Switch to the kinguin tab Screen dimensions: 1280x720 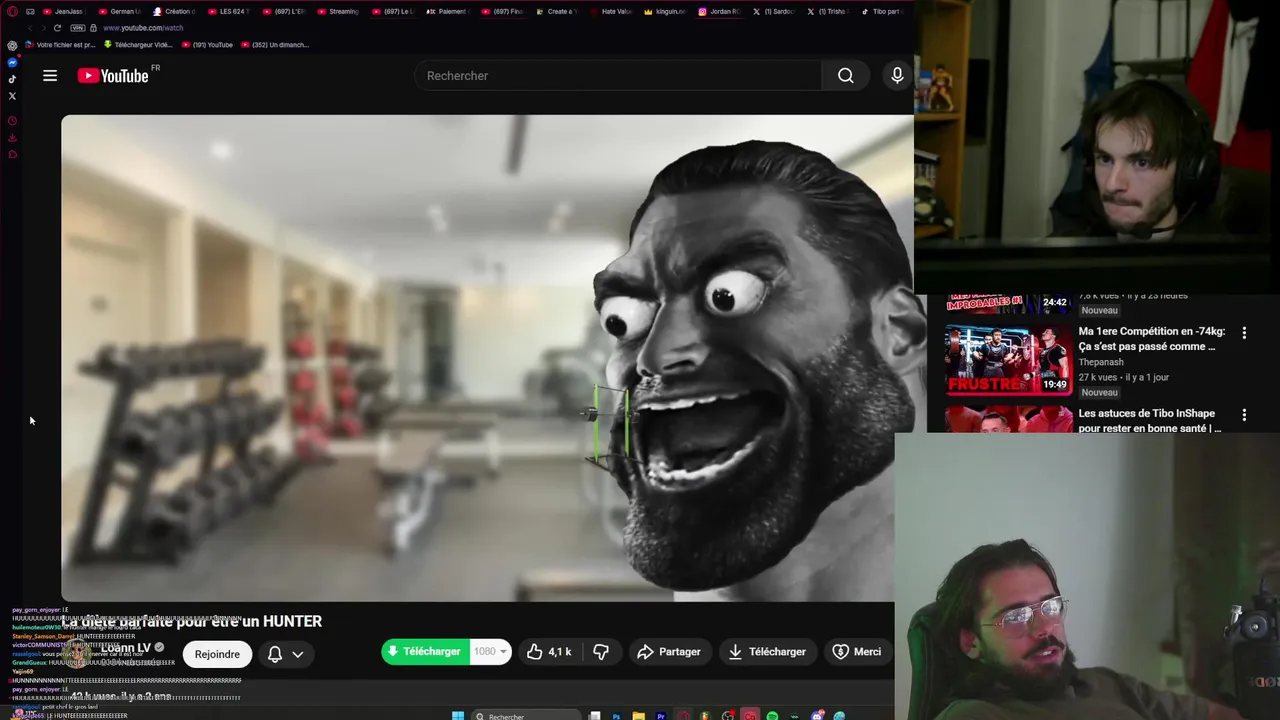[666, 12]
